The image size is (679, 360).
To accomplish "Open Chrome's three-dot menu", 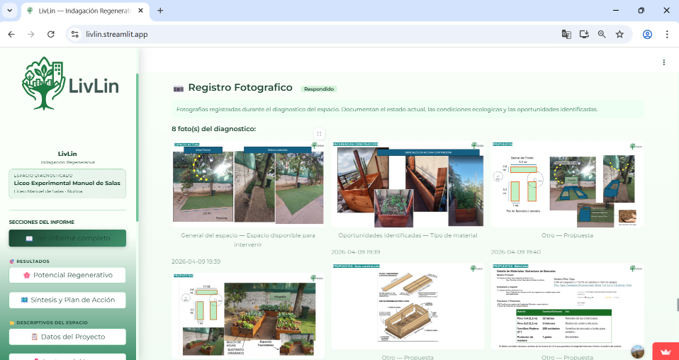I will pos(667,34).
